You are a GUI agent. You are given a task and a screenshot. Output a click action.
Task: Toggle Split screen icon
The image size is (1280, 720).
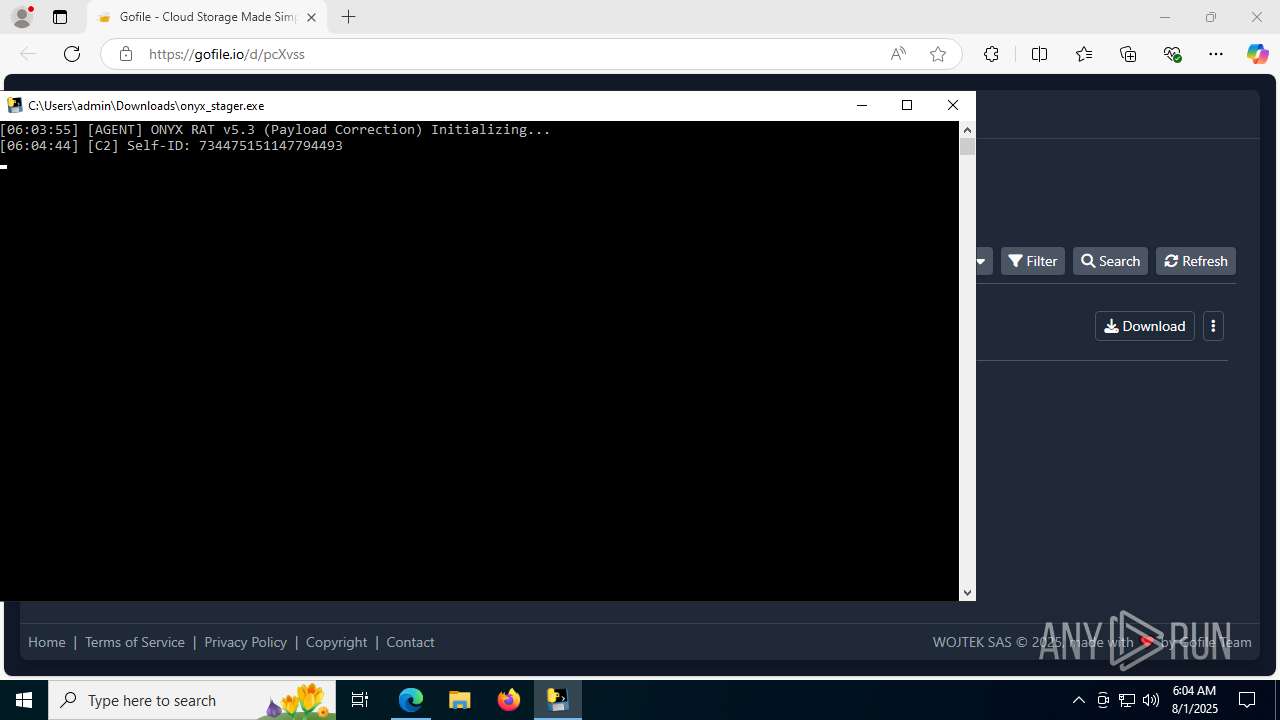pyautogui.click(x=1040, y=54)
